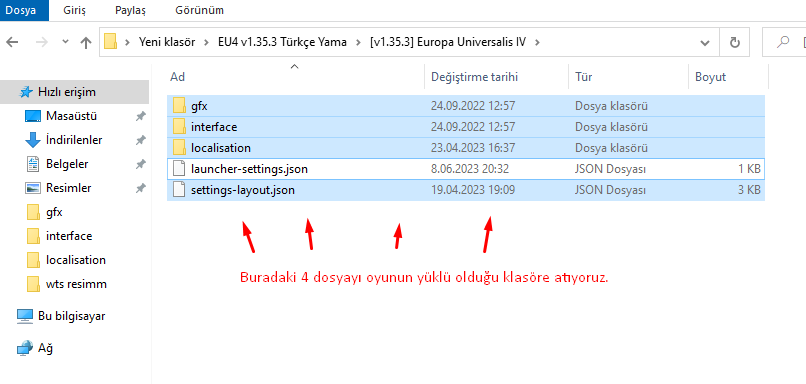
Task: Click the folder icon in address bar
Action: pyautogui.click(x=110, y=41)
